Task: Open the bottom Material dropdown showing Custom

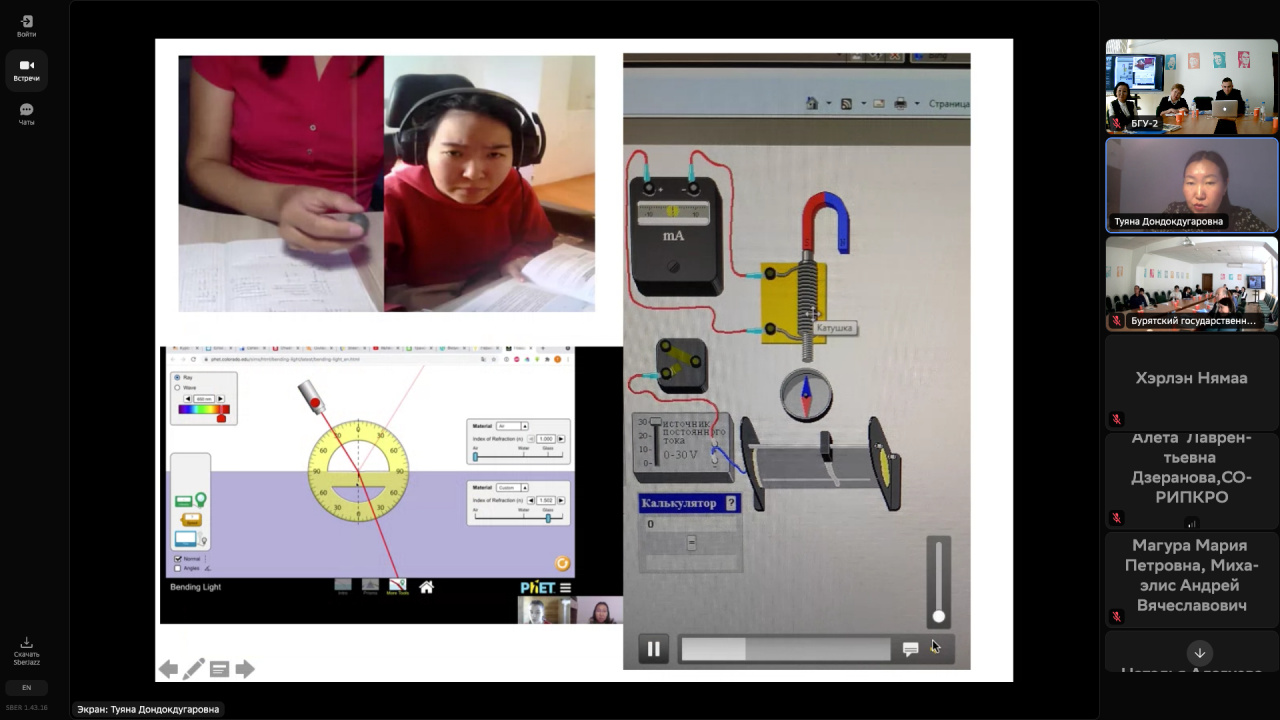Action: [512, 488]
